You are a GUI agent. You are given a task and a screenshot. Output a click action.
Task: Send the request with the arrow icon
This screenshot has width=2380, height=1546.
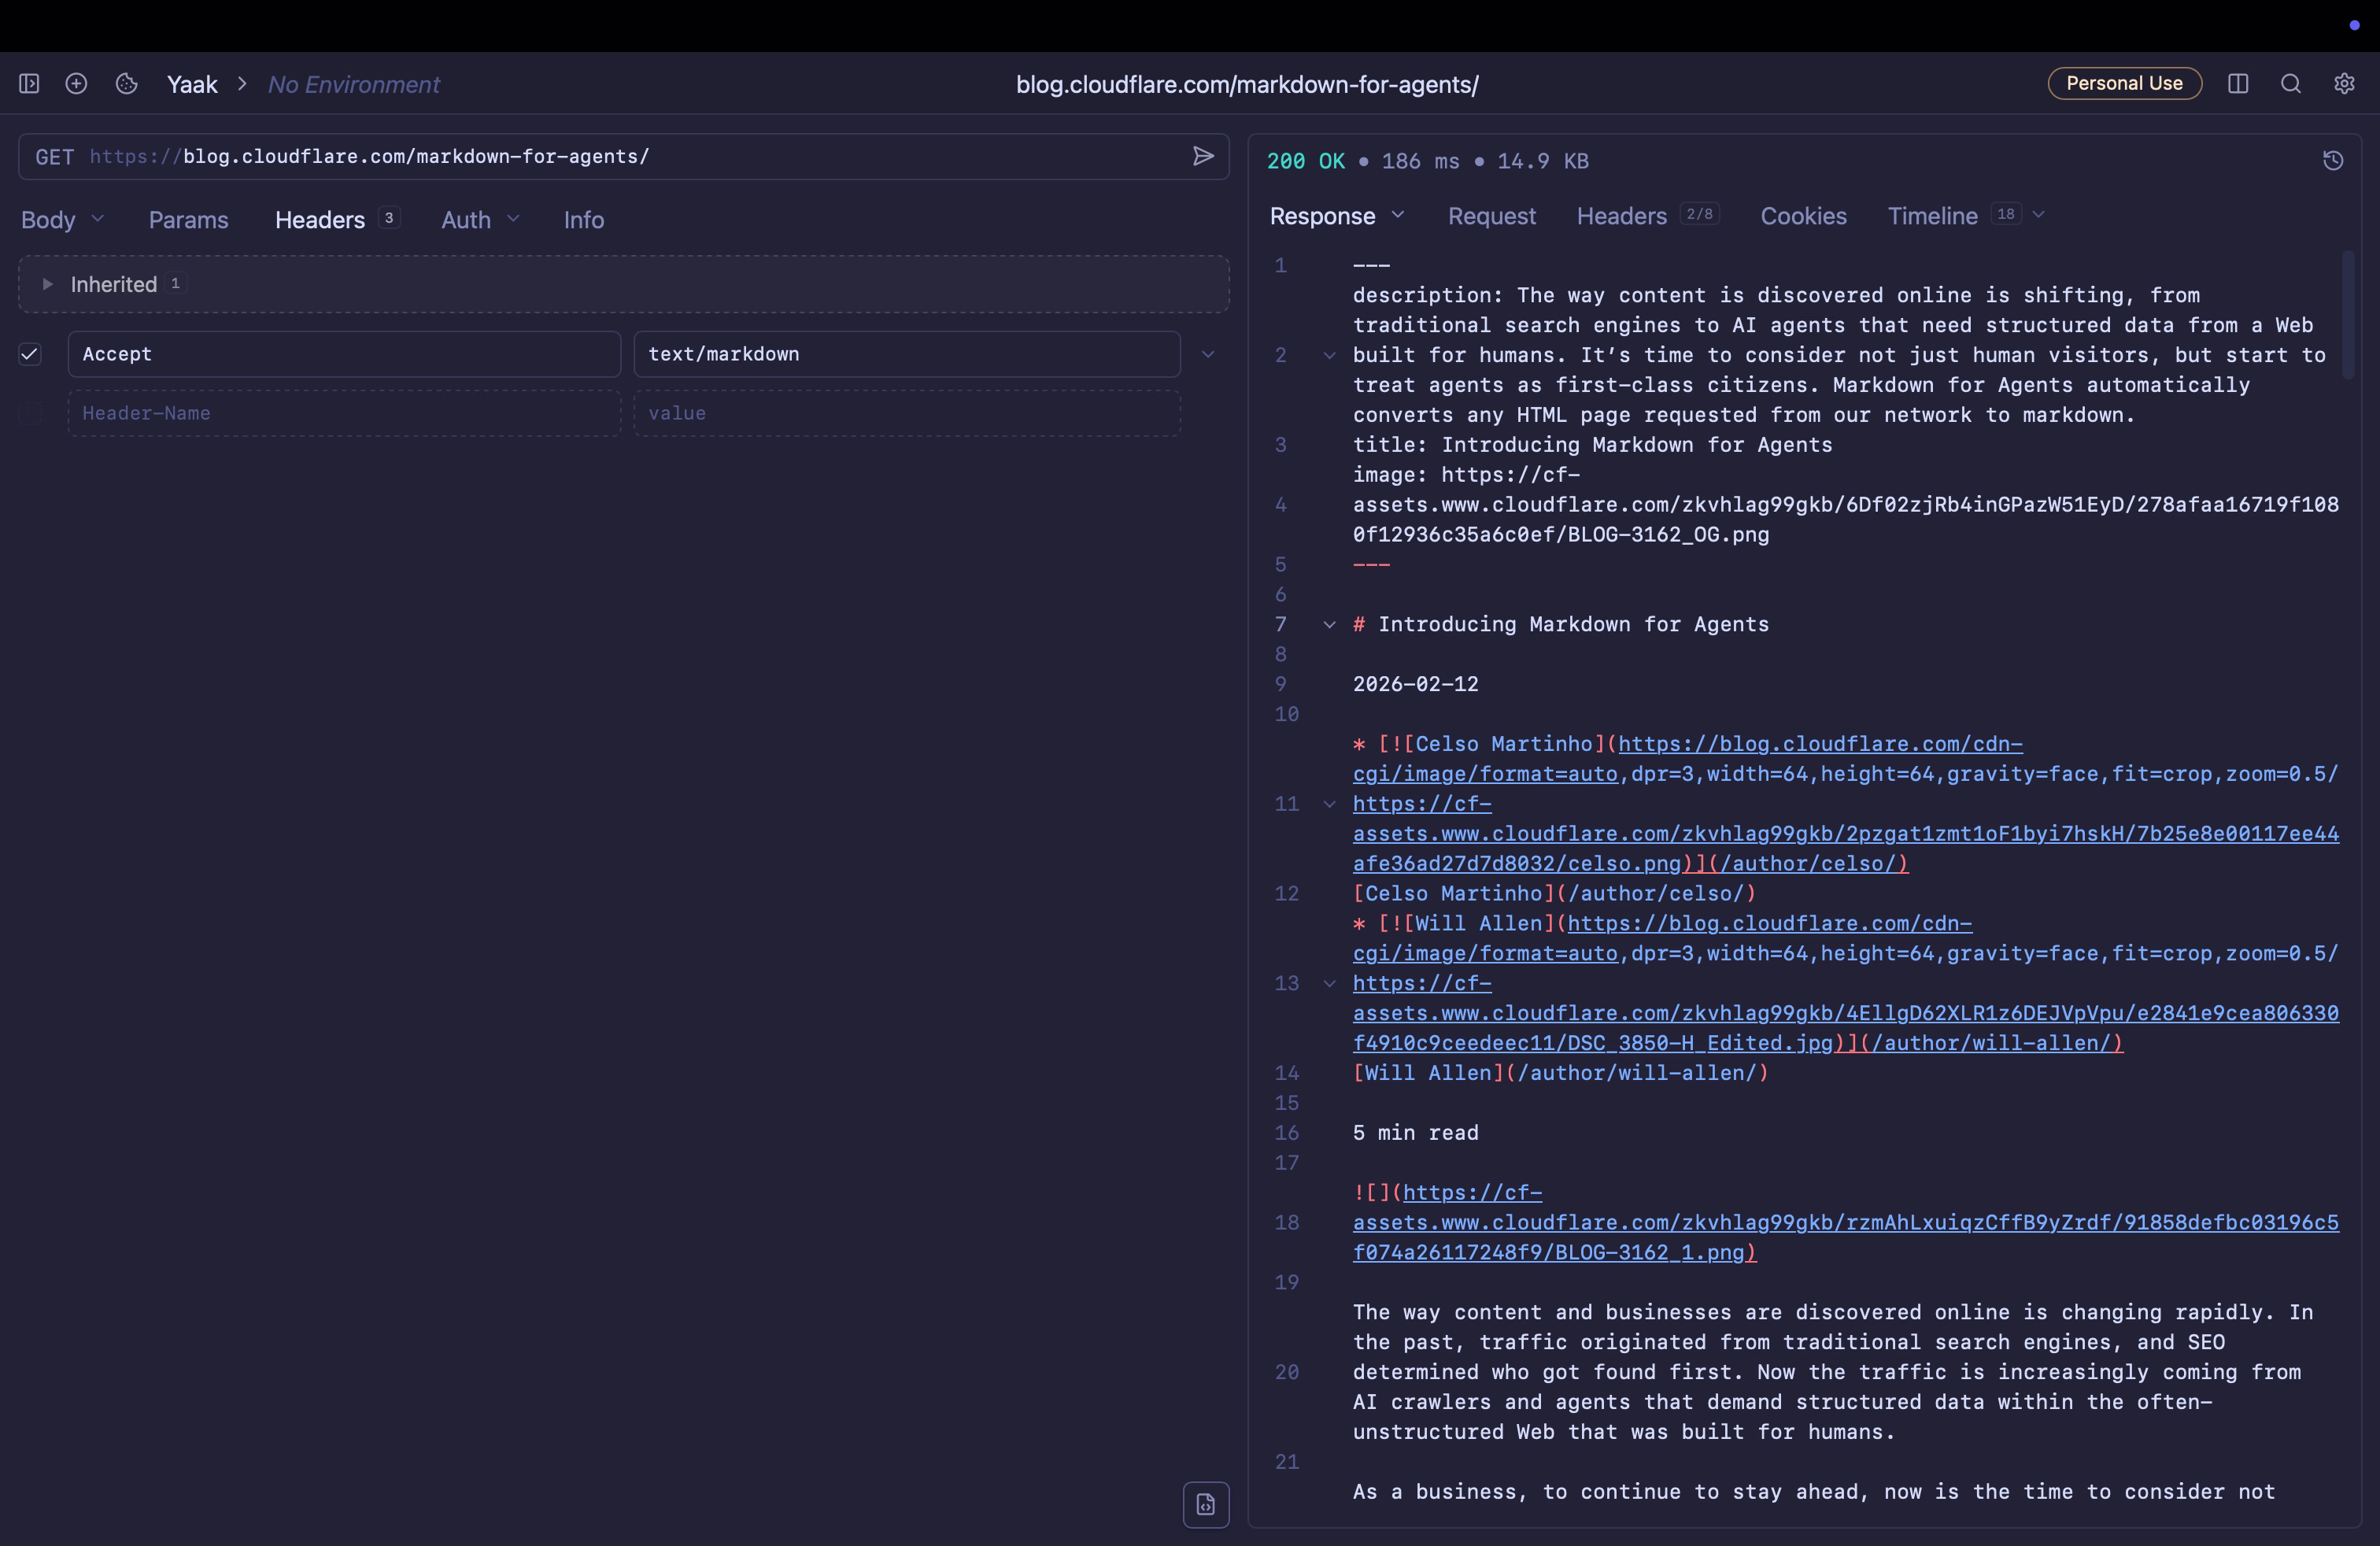(x=1203, y=156)
